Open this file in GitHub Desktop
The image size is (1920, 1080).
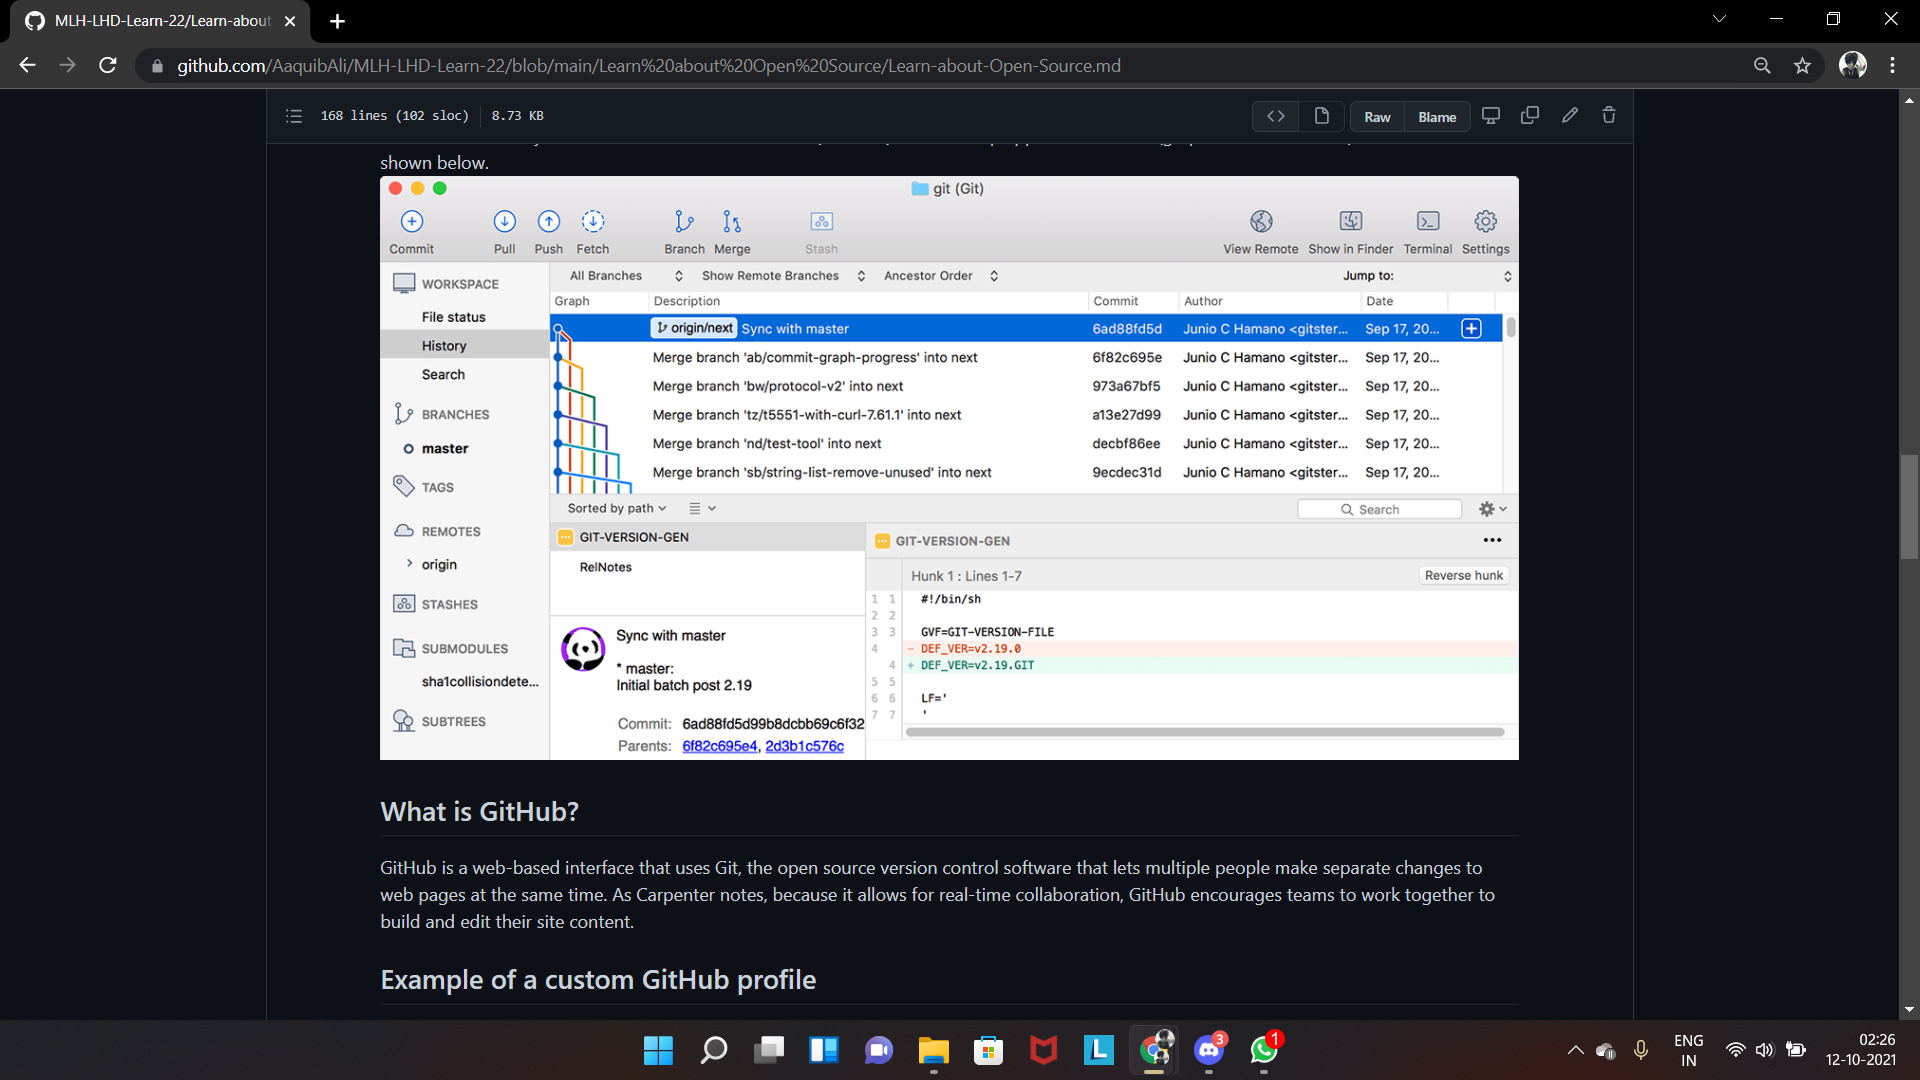[1491, 116]
